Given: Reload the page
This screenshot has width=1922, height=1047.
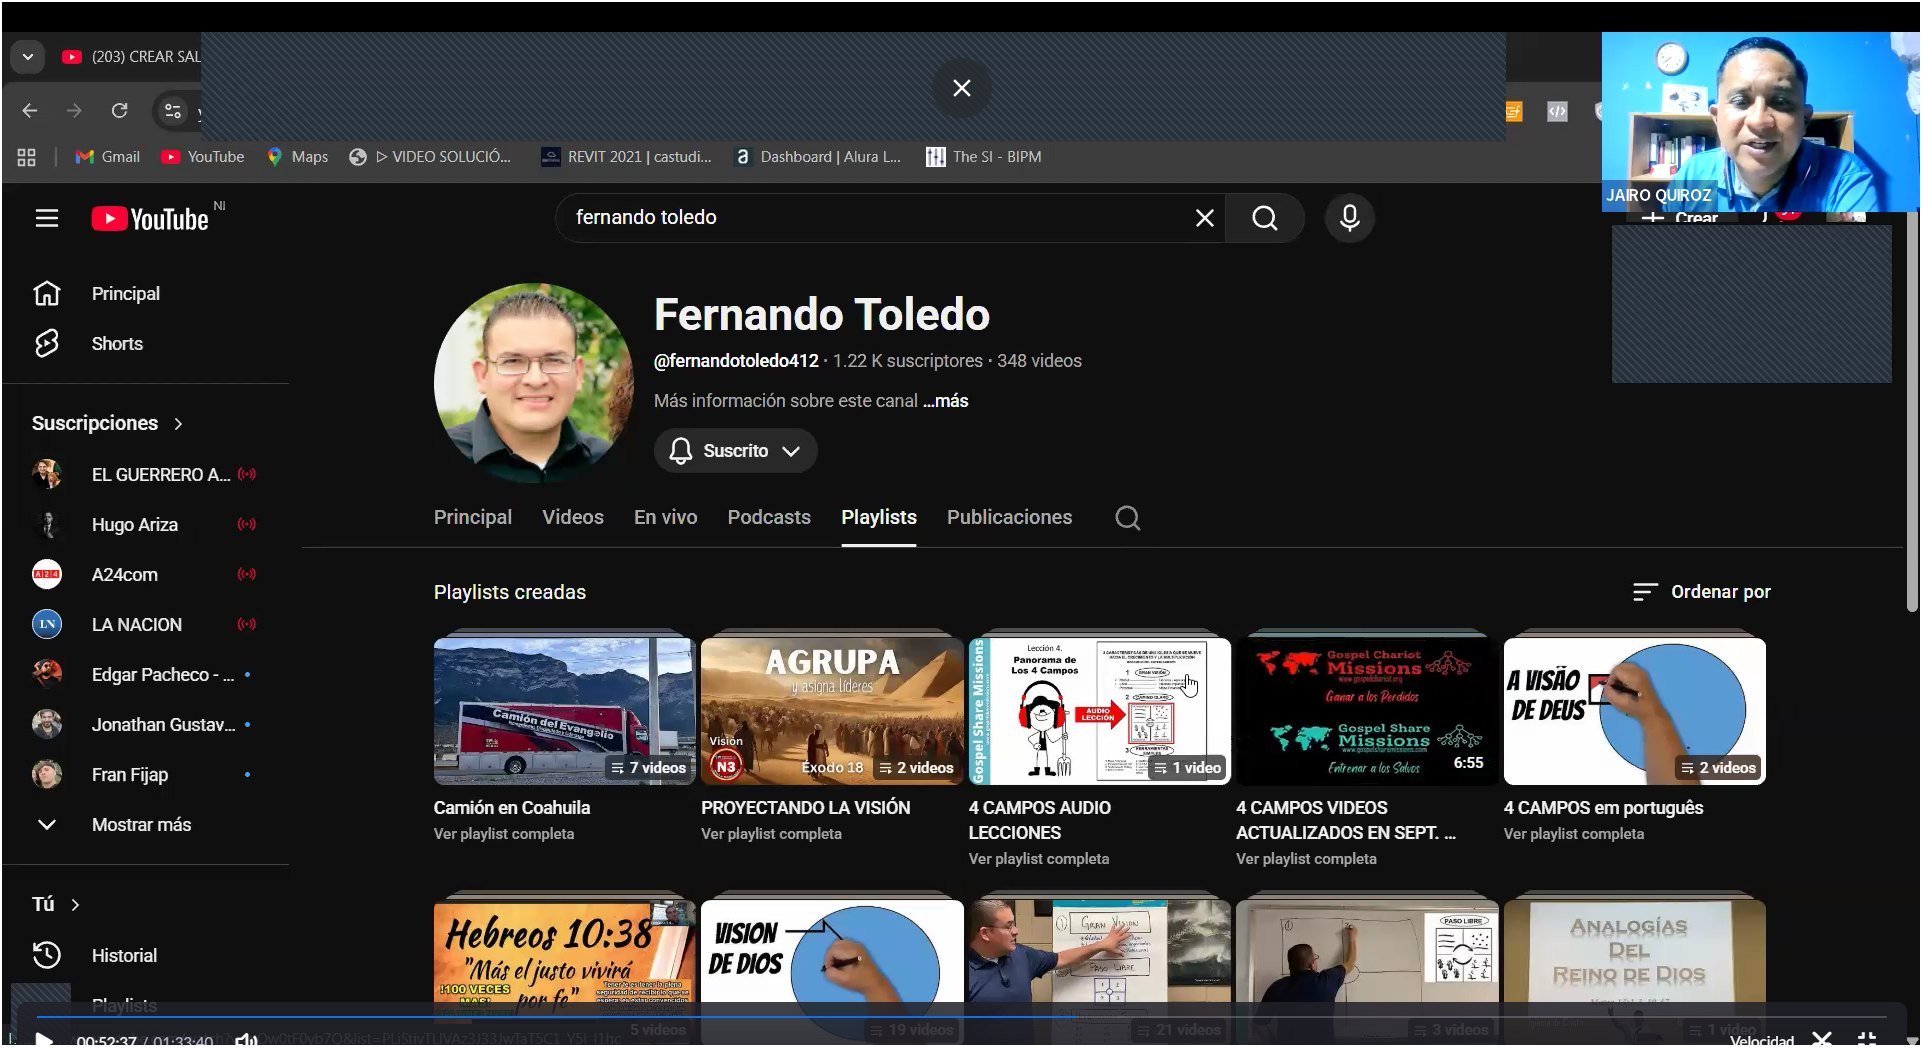Looking at the screenshot, I should 119,111.
